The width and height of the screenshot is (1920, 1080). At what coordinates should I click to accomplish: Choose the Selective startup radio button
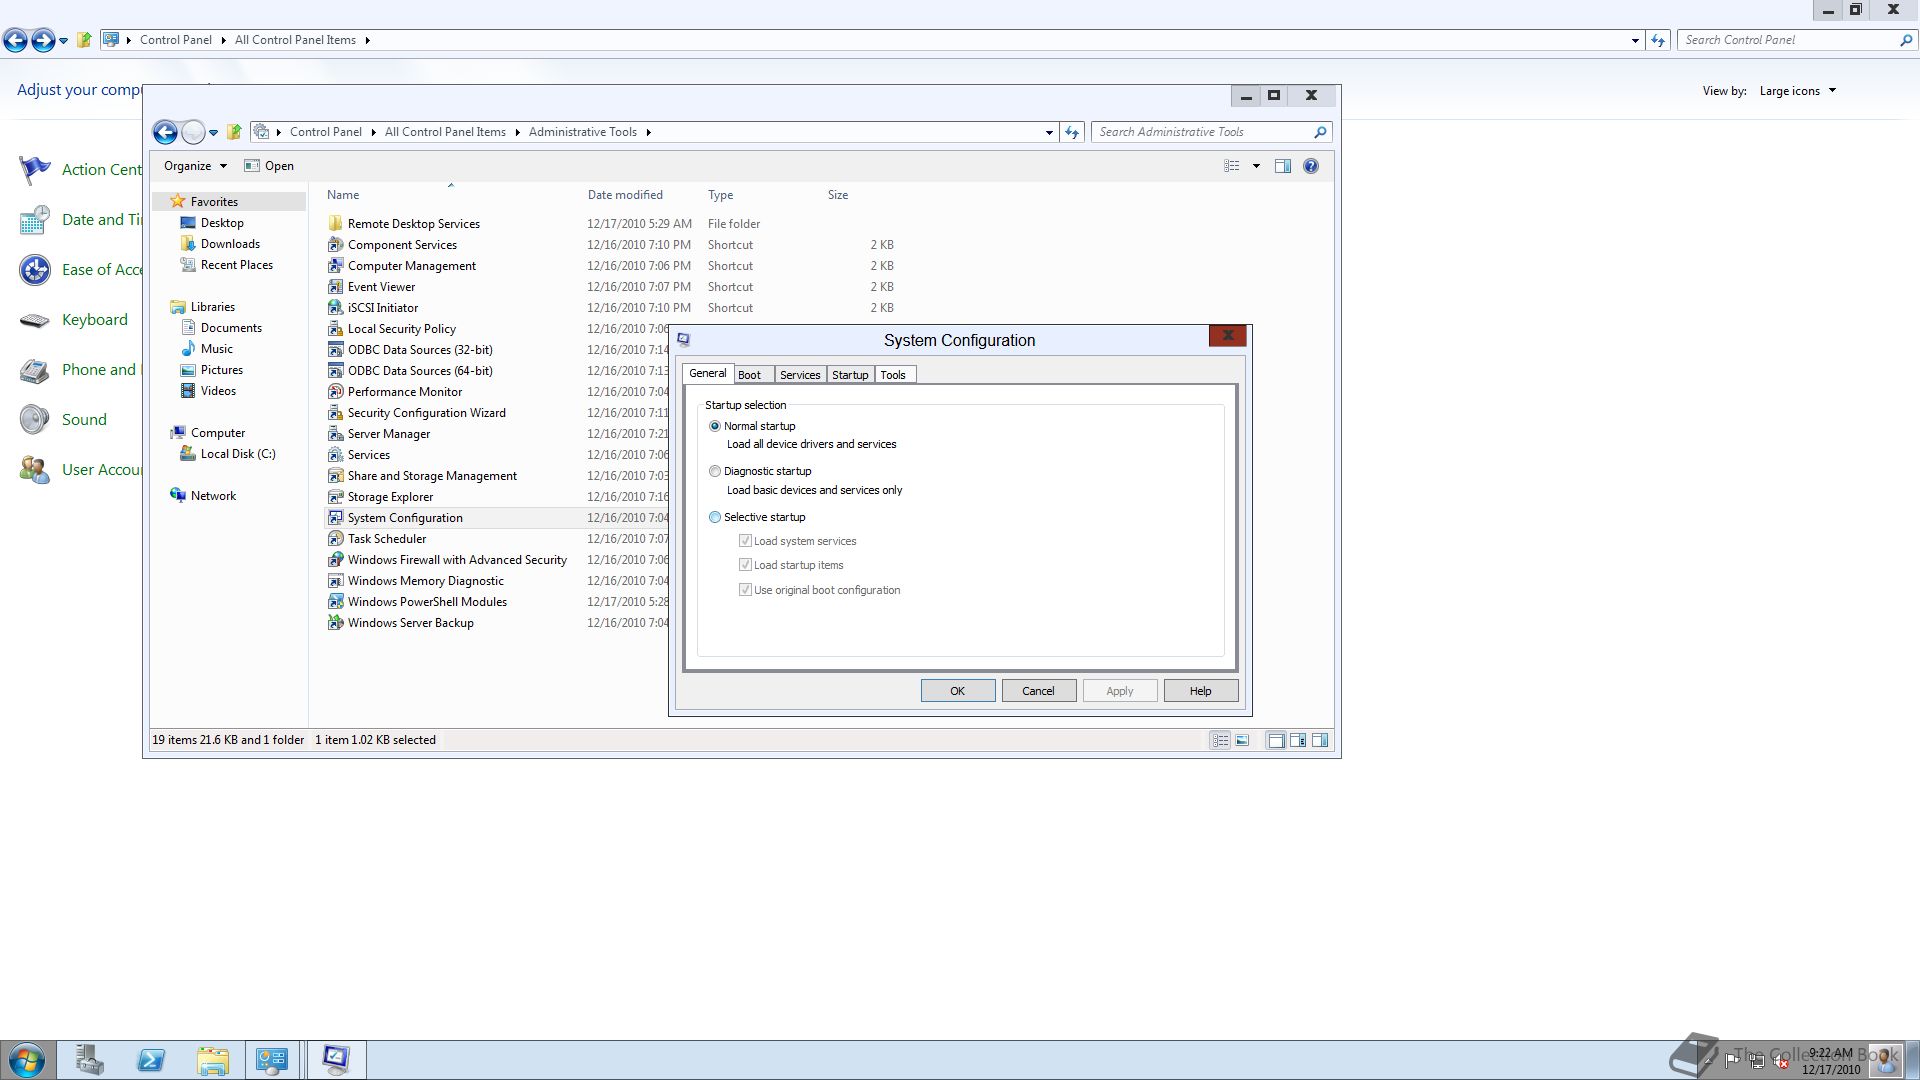pyautogui.click(x=715, y=517)
